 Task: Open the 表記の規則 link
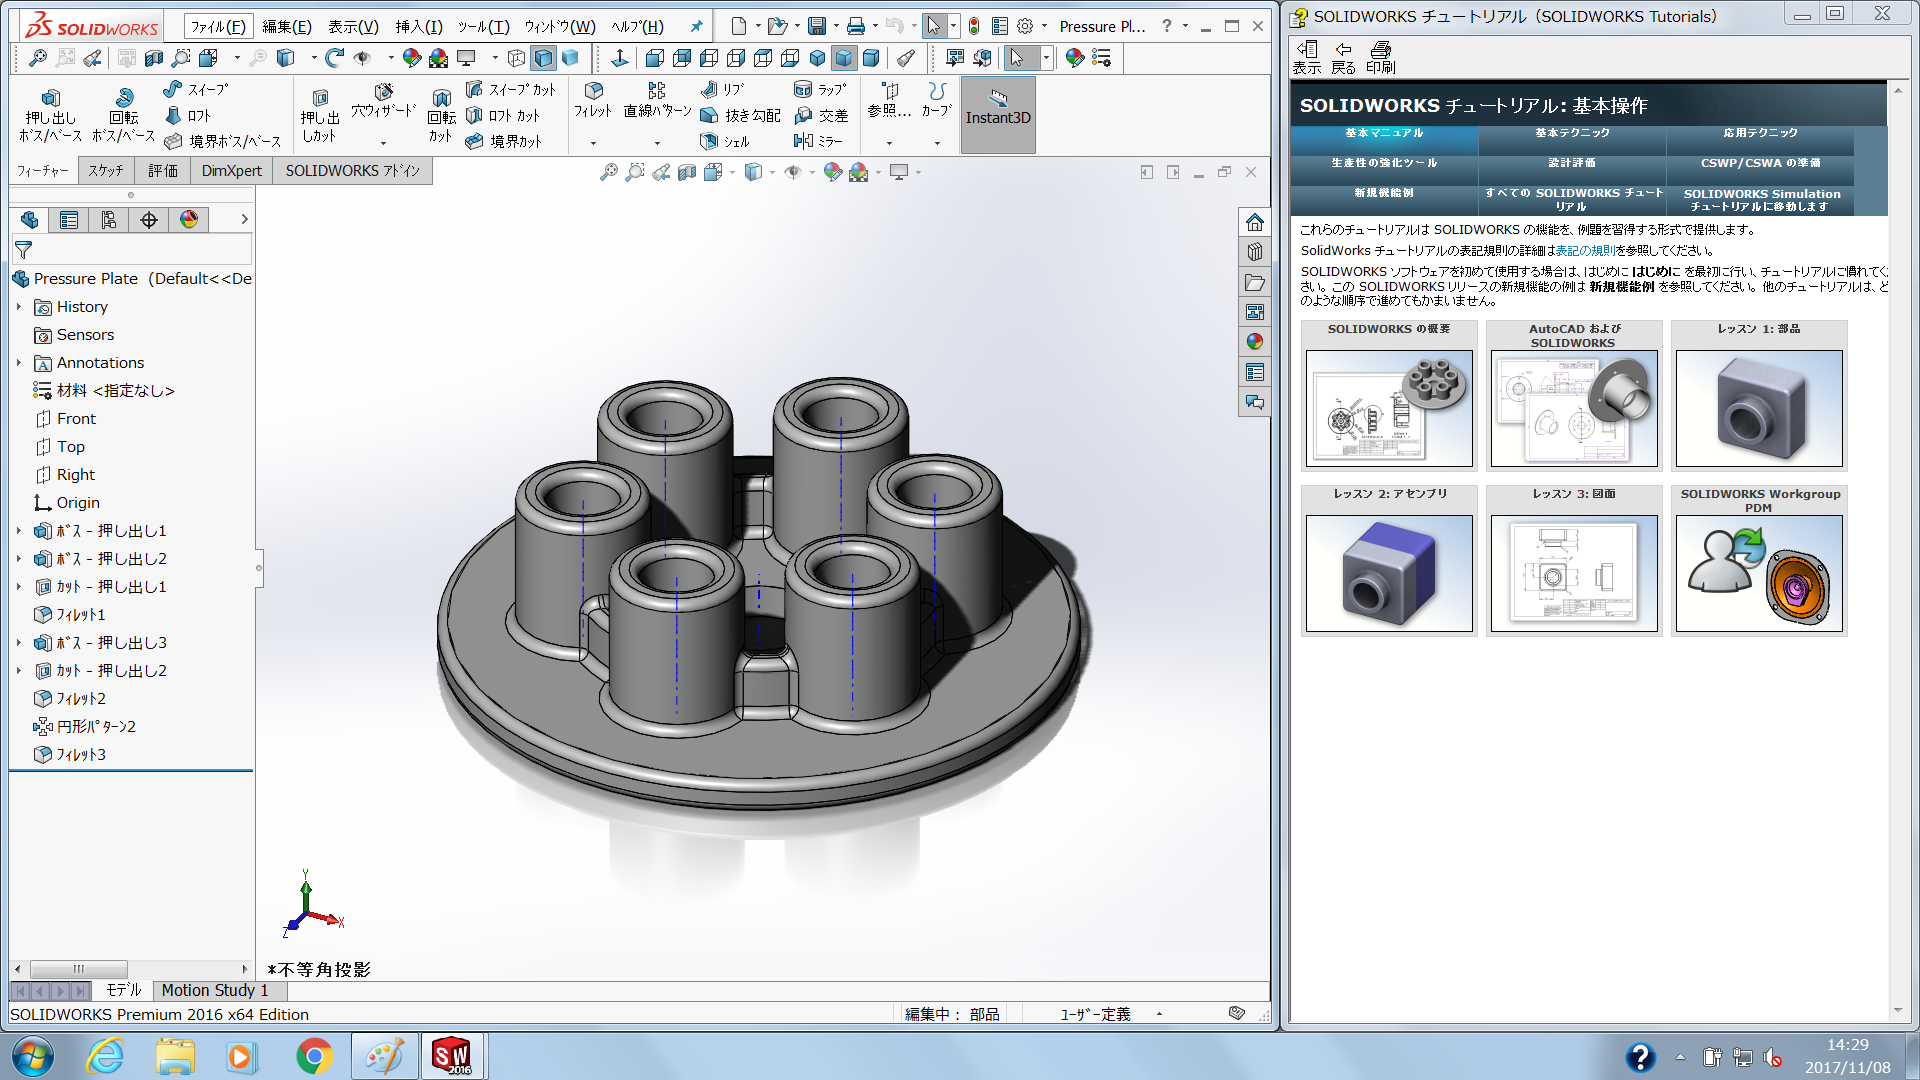pyautogui.click(x=1585, y=251)
